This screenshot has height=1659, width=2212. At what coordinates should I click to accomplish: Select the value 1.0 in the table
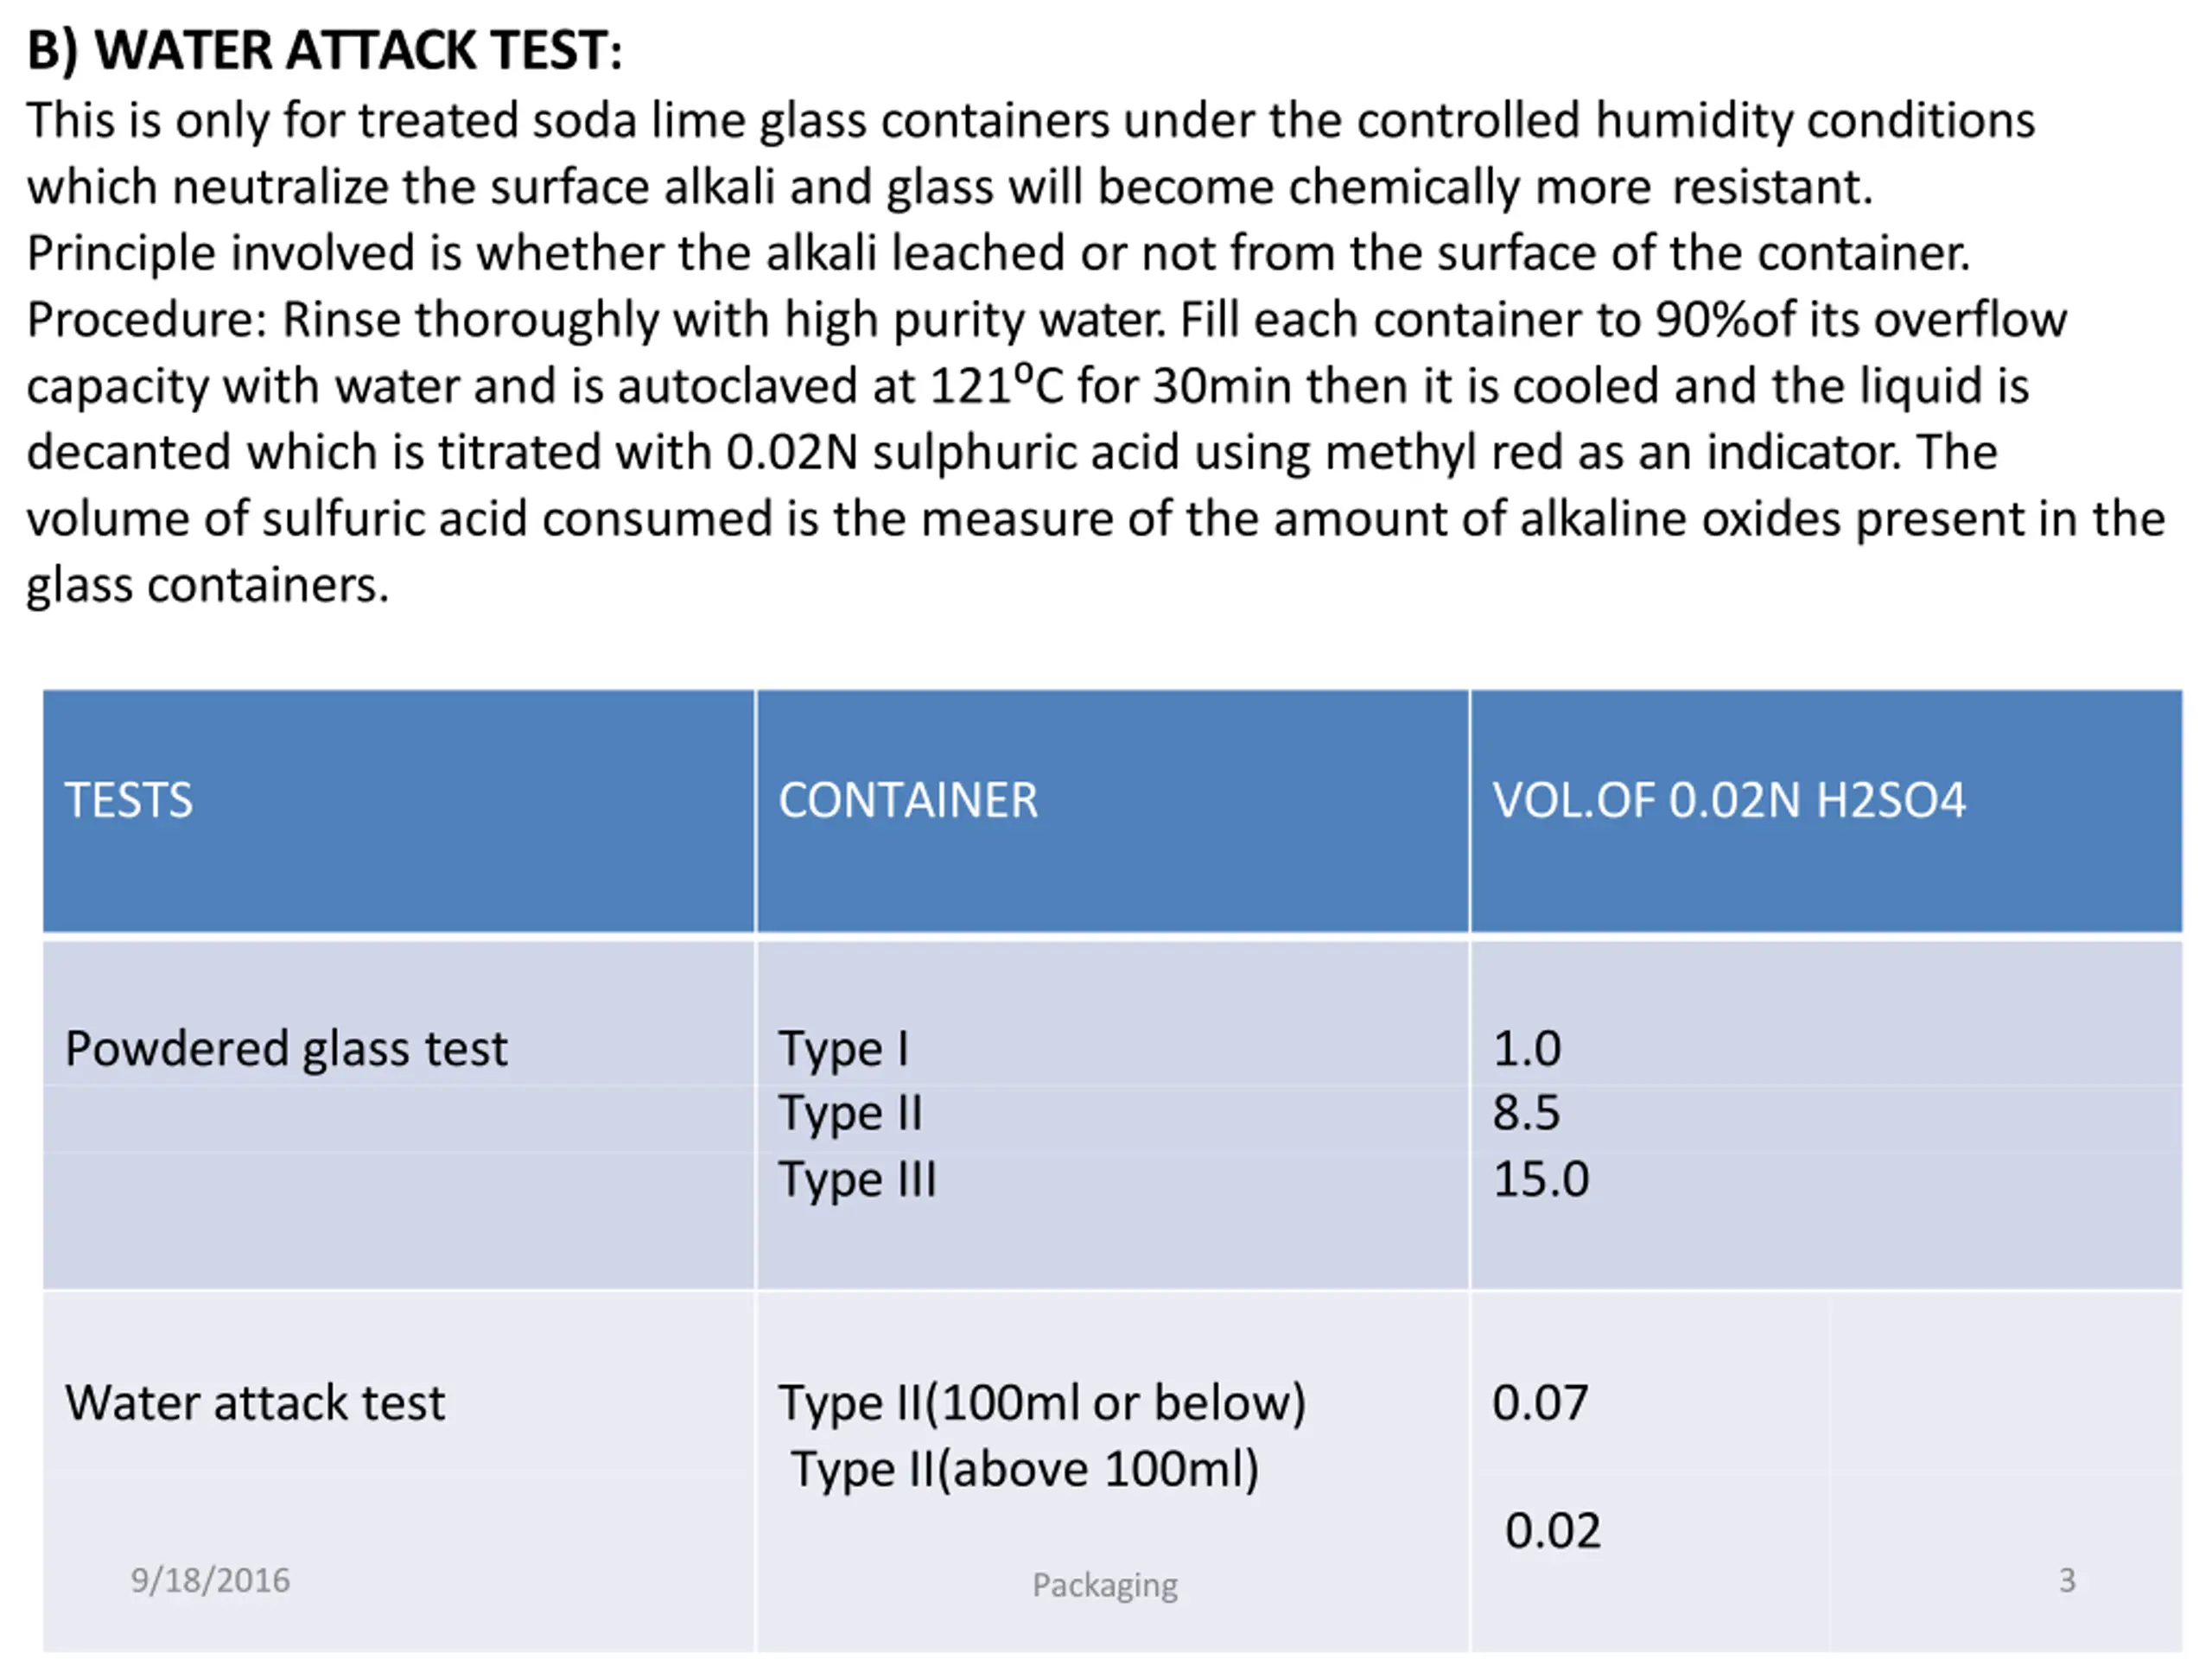coord(1526,1049)
